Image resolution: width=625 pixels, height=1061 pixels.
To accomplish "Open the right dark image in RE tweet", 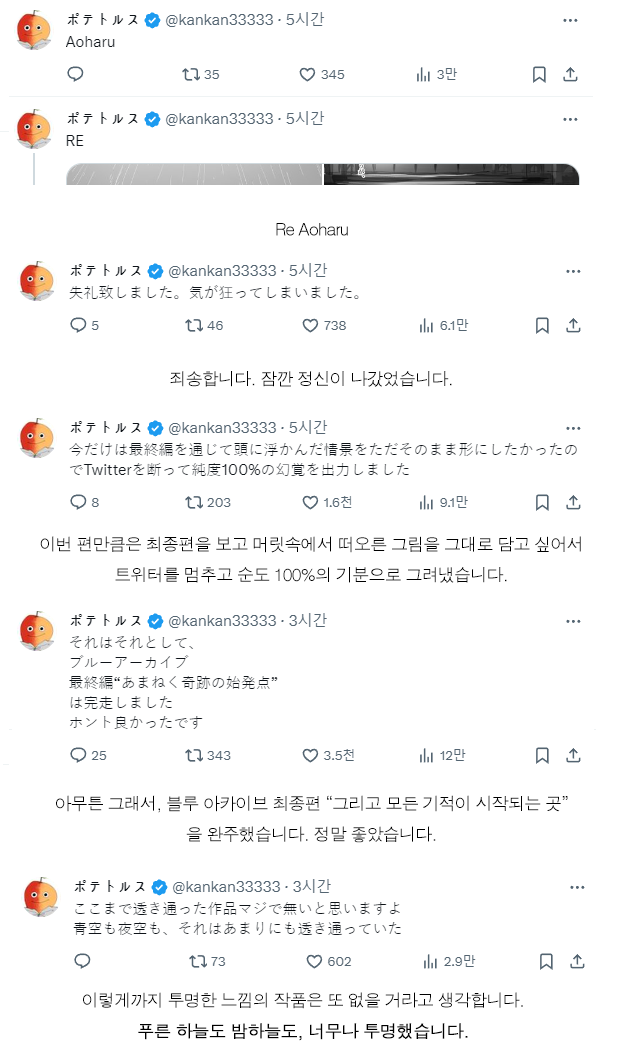I will tap(451, 174).
